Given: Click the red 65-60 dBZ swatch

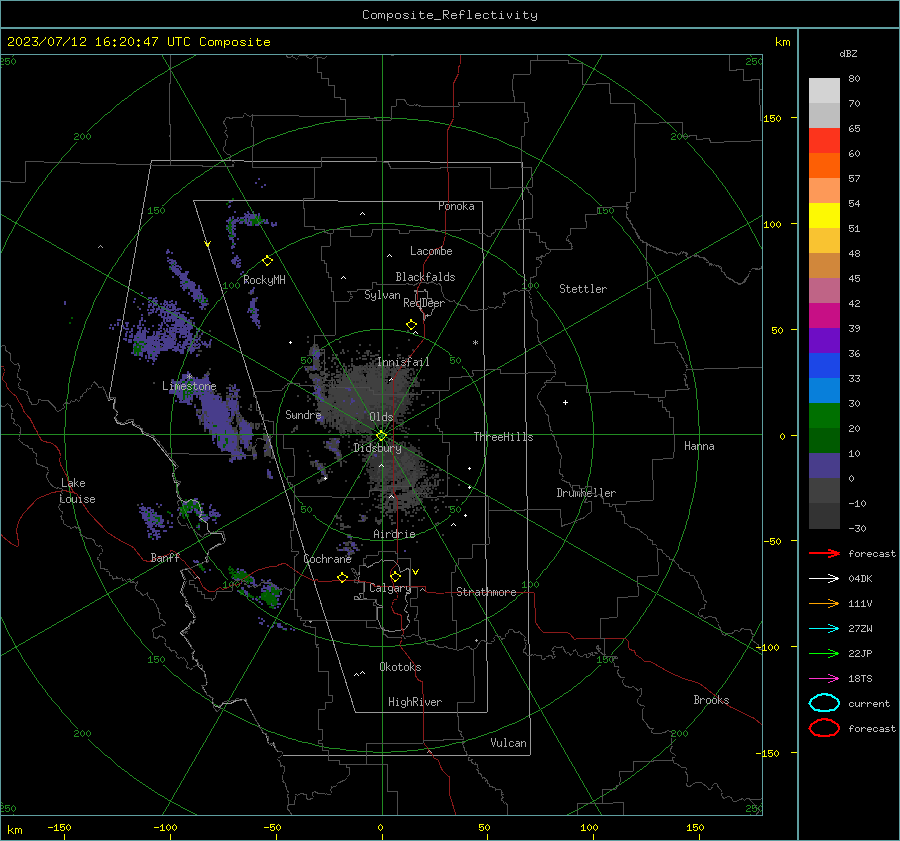Looking at the screenshot, I should pyautogui.click(x=824, y=141).
